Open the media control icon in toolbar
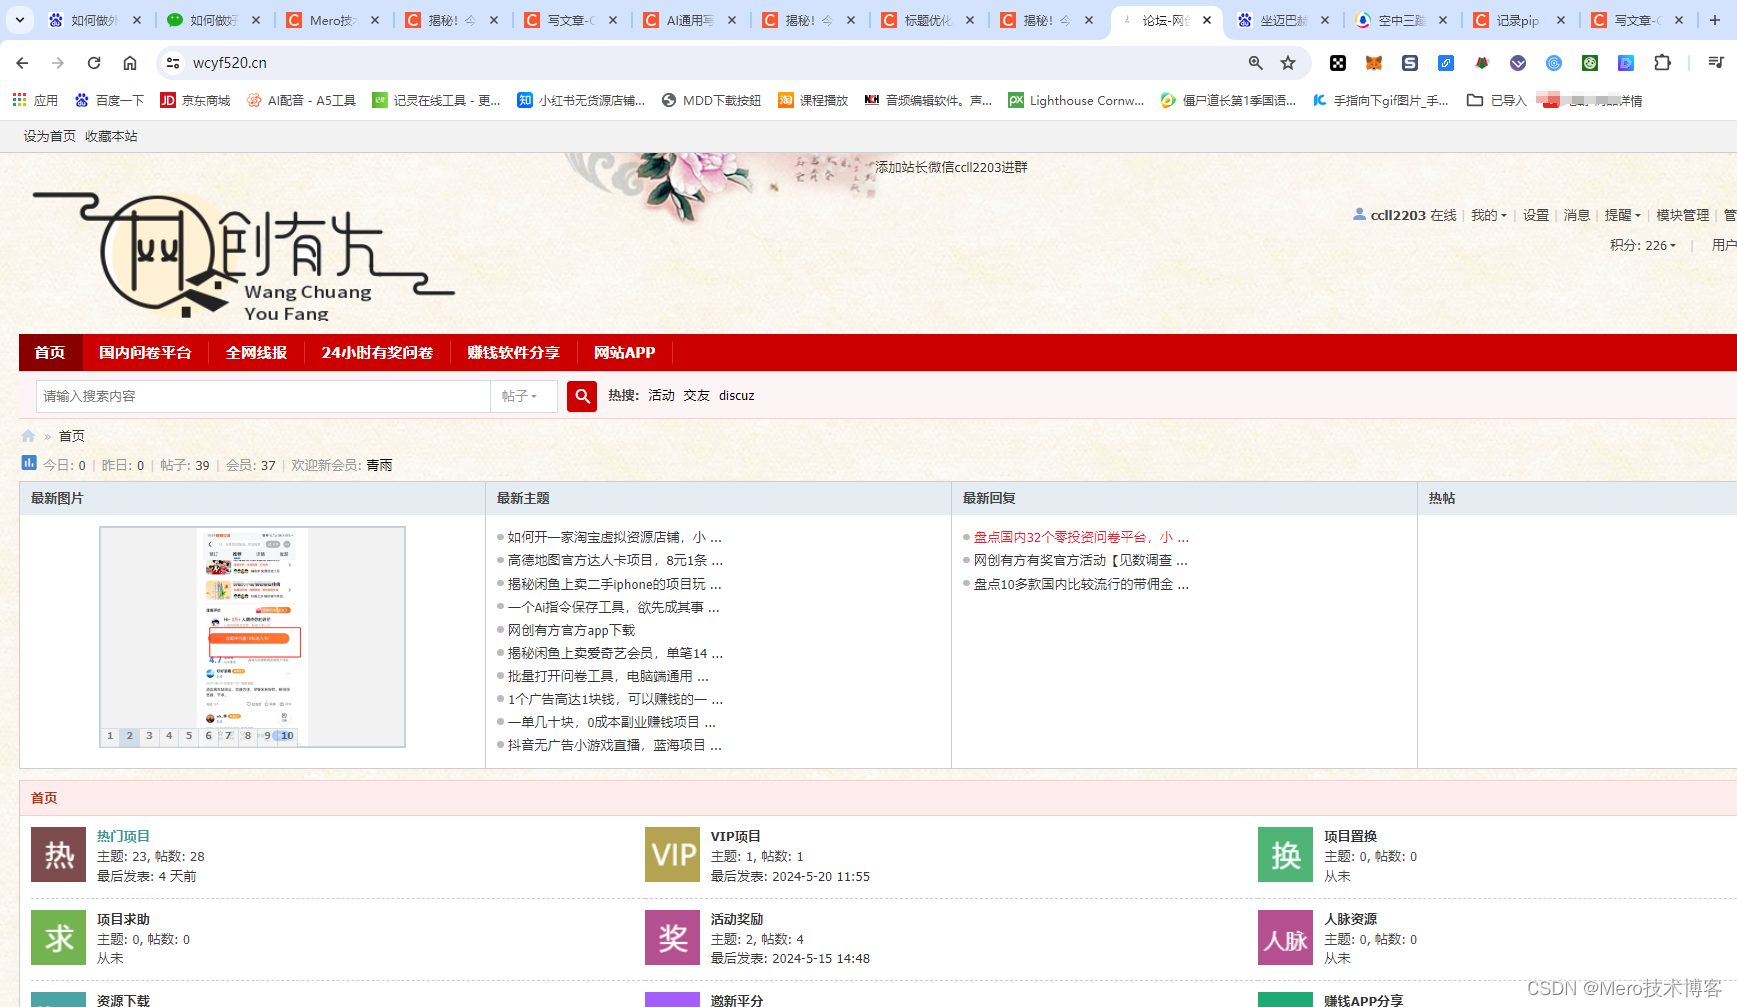The width and height of the screenshot is (1737, 1007). pyautogui.click(x=1716, y=63)
